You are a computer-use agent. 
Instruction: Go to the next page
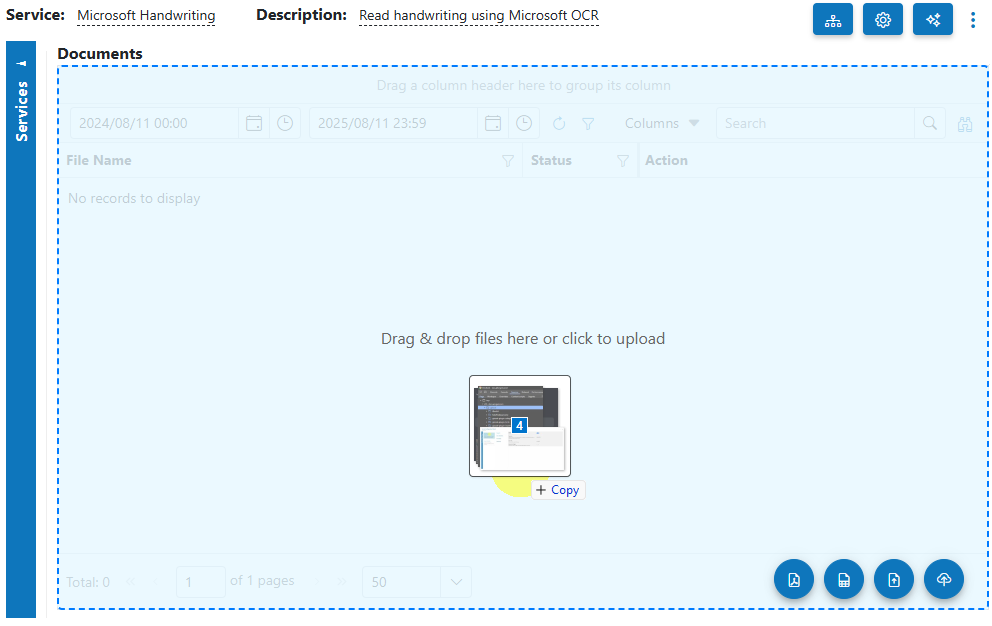(x=316, y=581)
